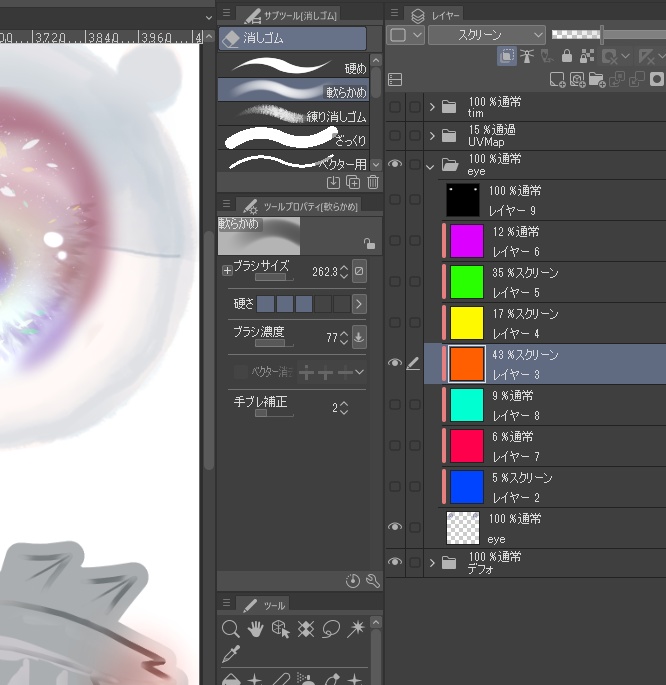Expand the デフォ folder
Image resolution: width=666 pixels, height=685 pixels.
pos(432,563)
